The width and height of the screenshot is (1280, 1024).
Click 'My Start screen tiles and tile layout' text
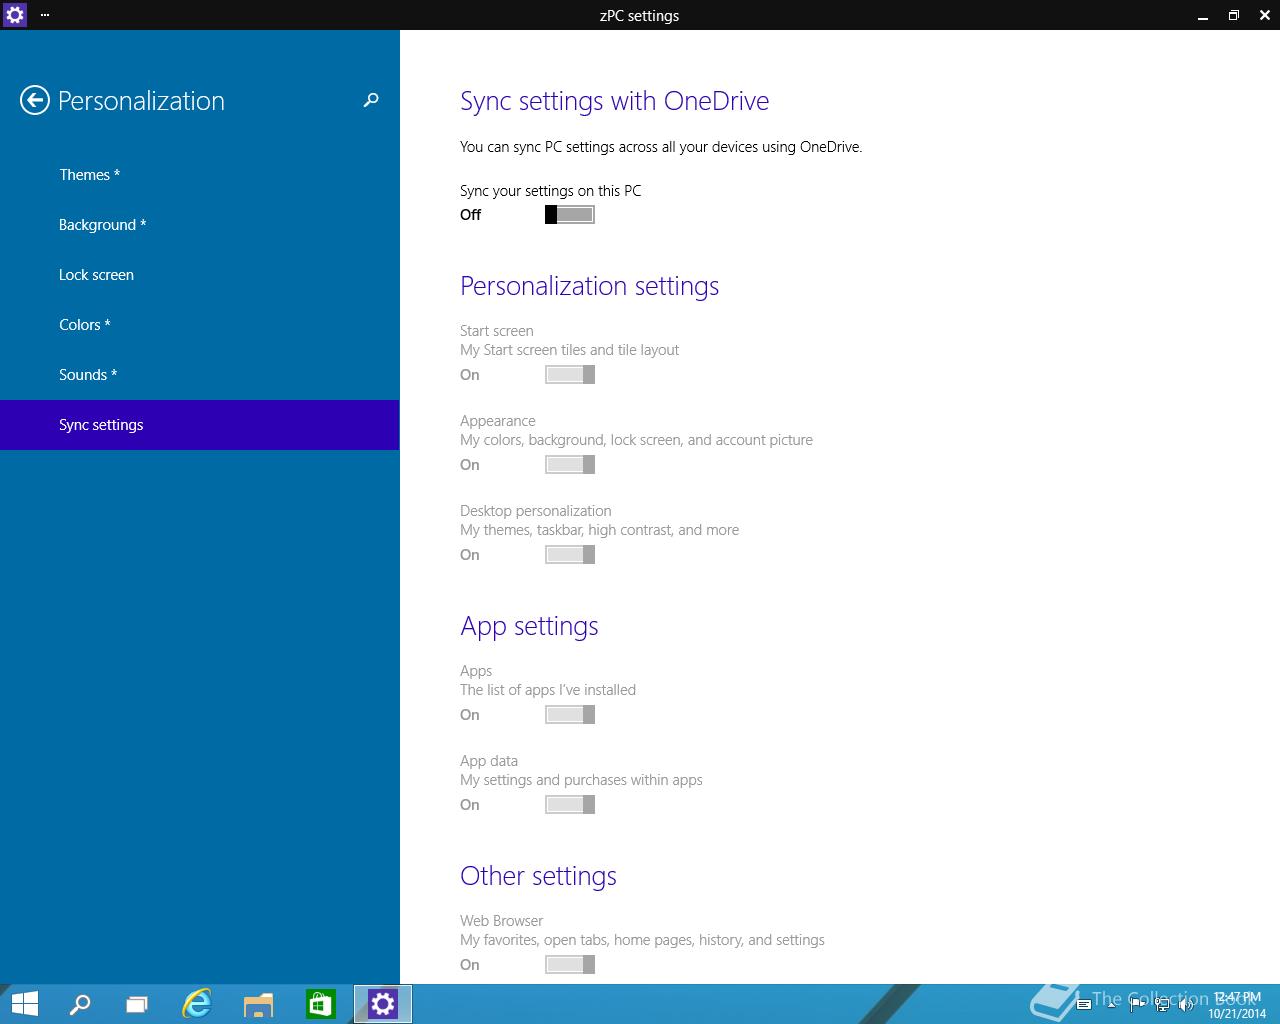(569, 350)
